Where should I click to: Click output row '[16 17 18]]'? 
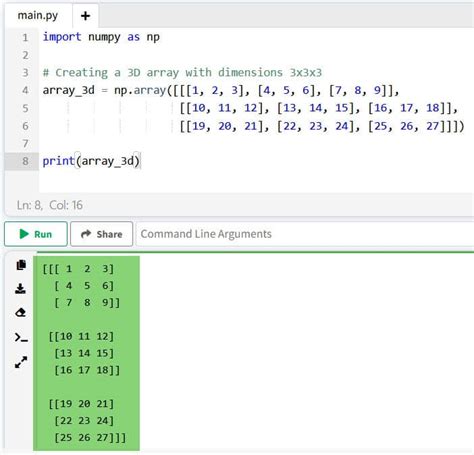[x=87, y=370]
